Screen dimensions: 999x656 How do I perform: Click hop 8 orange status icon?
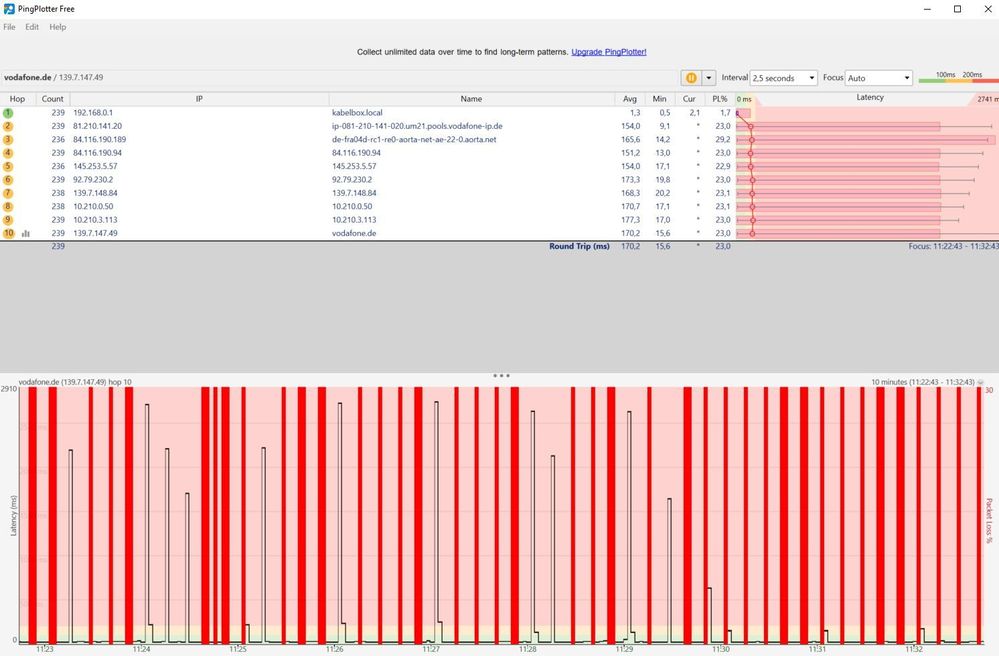pos(8,206)
